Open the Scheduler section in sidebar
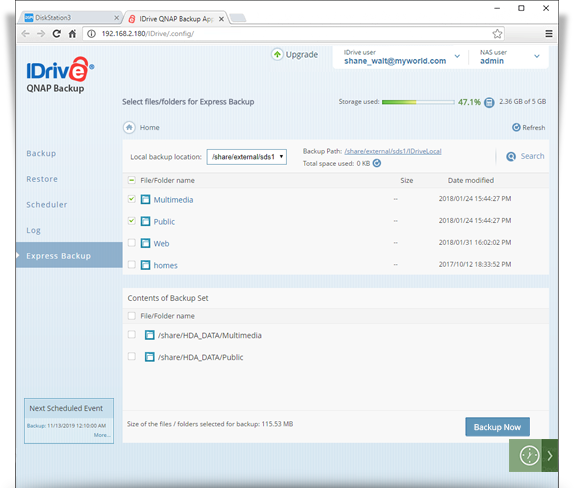 pos(46,205)
